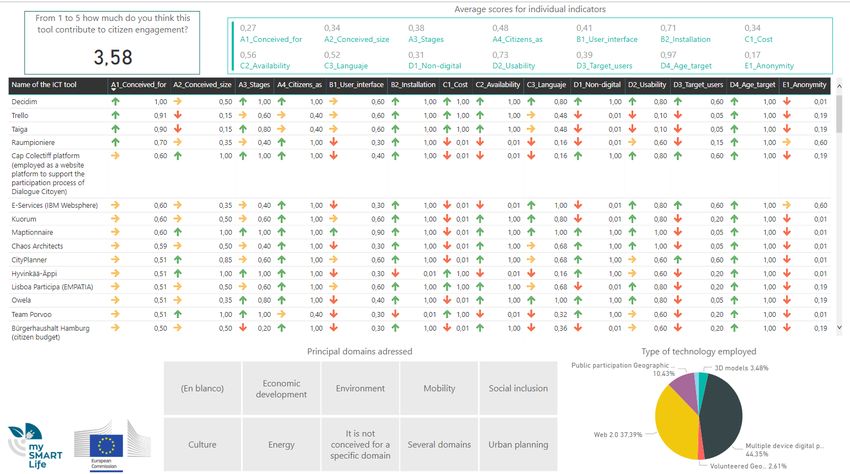This screenshot has width=850, height=474.
Task: Select the Several domains tile
Action: click(439, 444)
